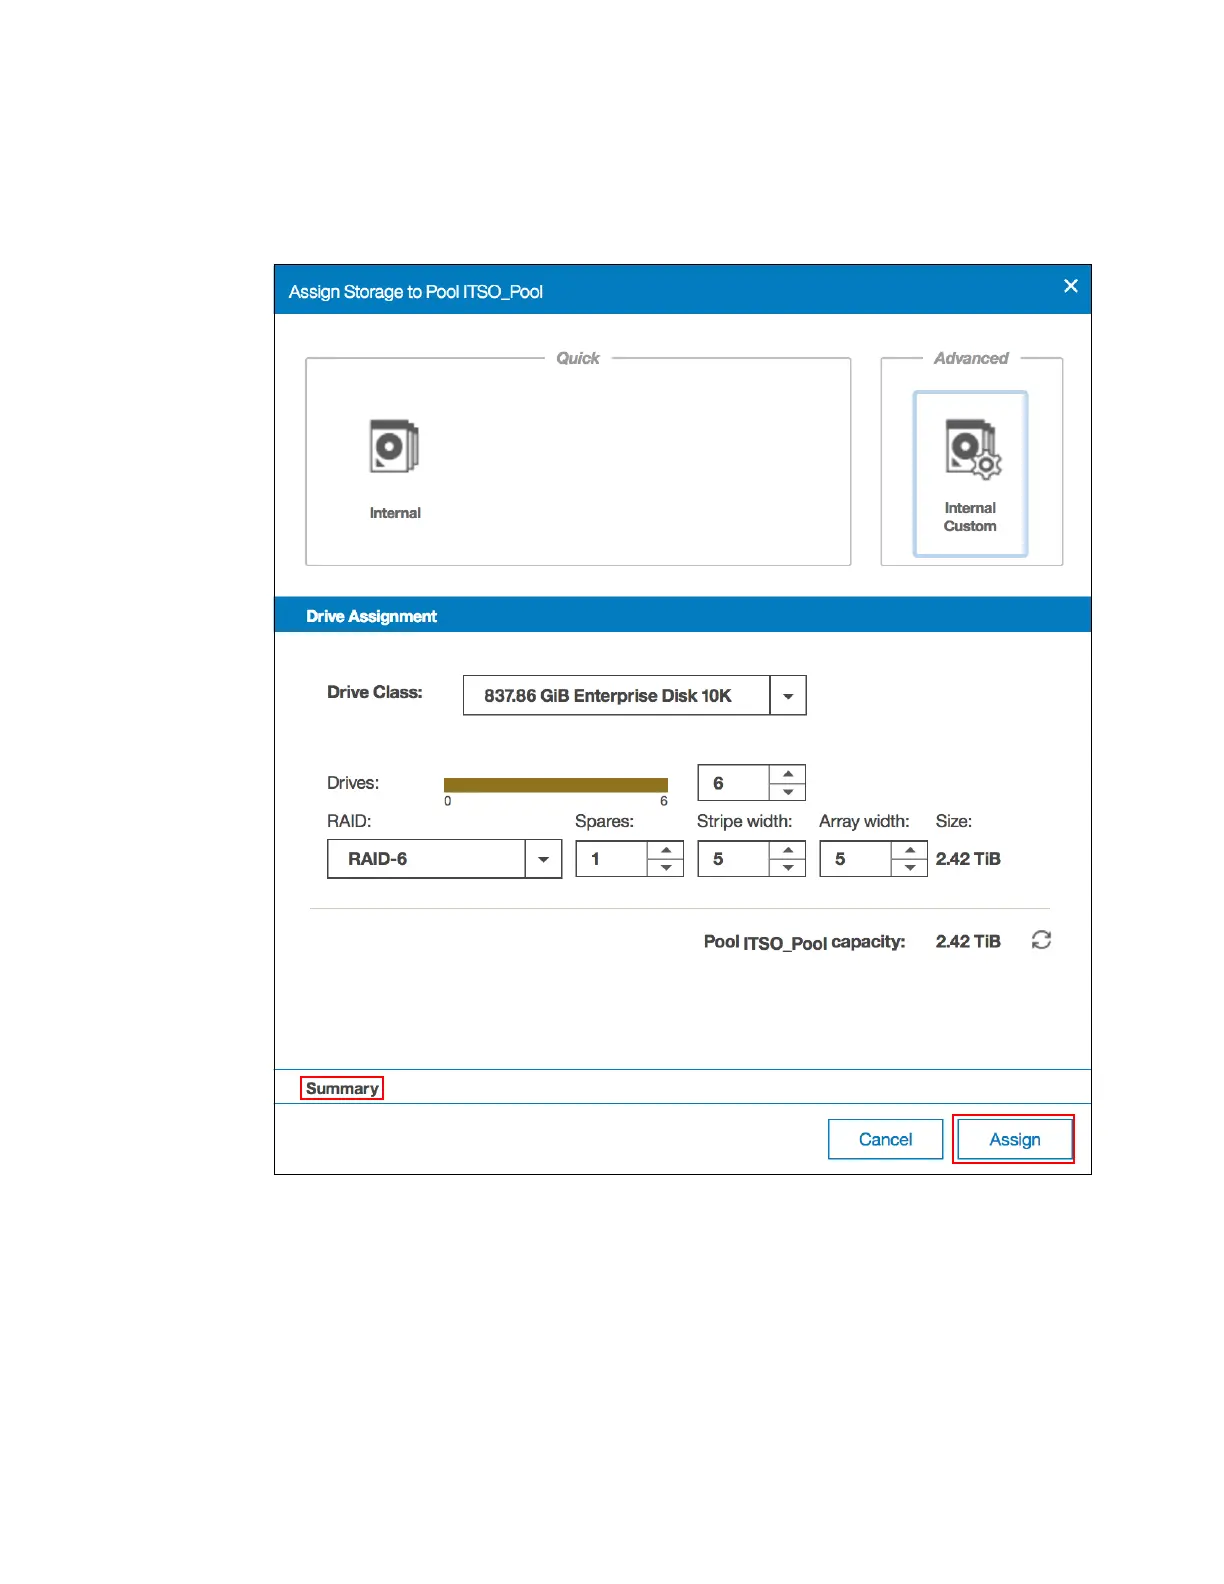The height and width of the screenshot is (1584, 1224).
Task: Increase the number of drives
Action: [x=788, y=774]
